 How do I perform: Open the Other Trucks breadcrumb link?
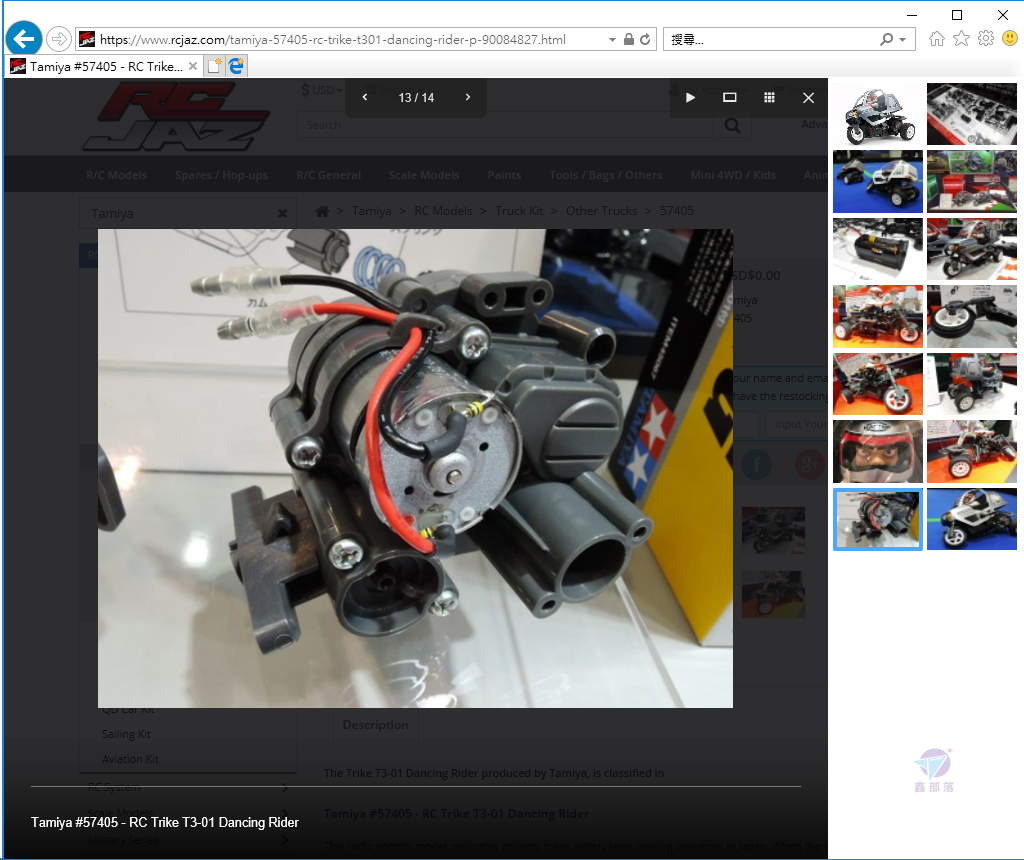point(601,211)
